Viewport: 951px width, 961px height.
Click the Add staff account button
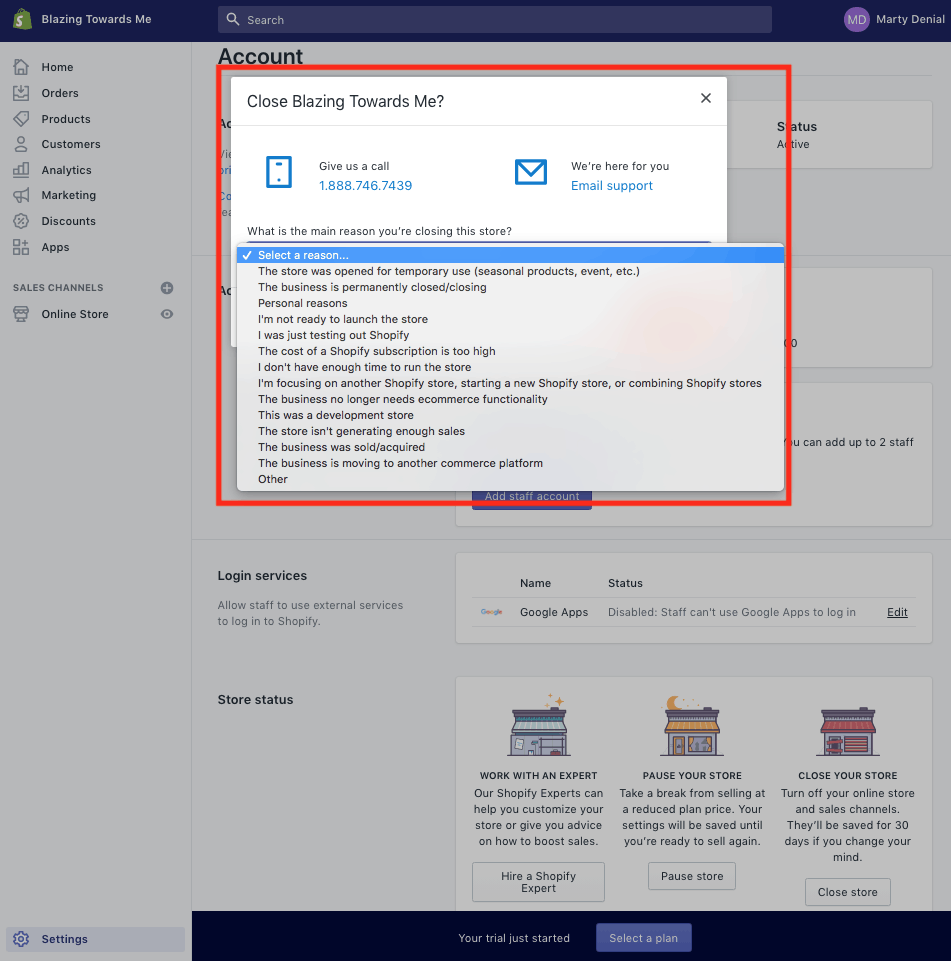click(x=532, y=498)
